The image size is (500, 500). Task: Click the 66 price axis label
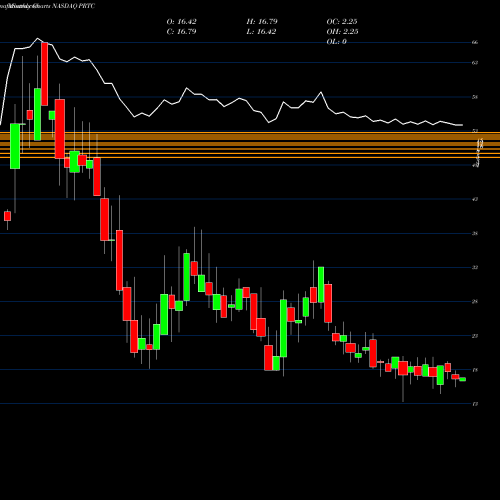coord(475,42)
